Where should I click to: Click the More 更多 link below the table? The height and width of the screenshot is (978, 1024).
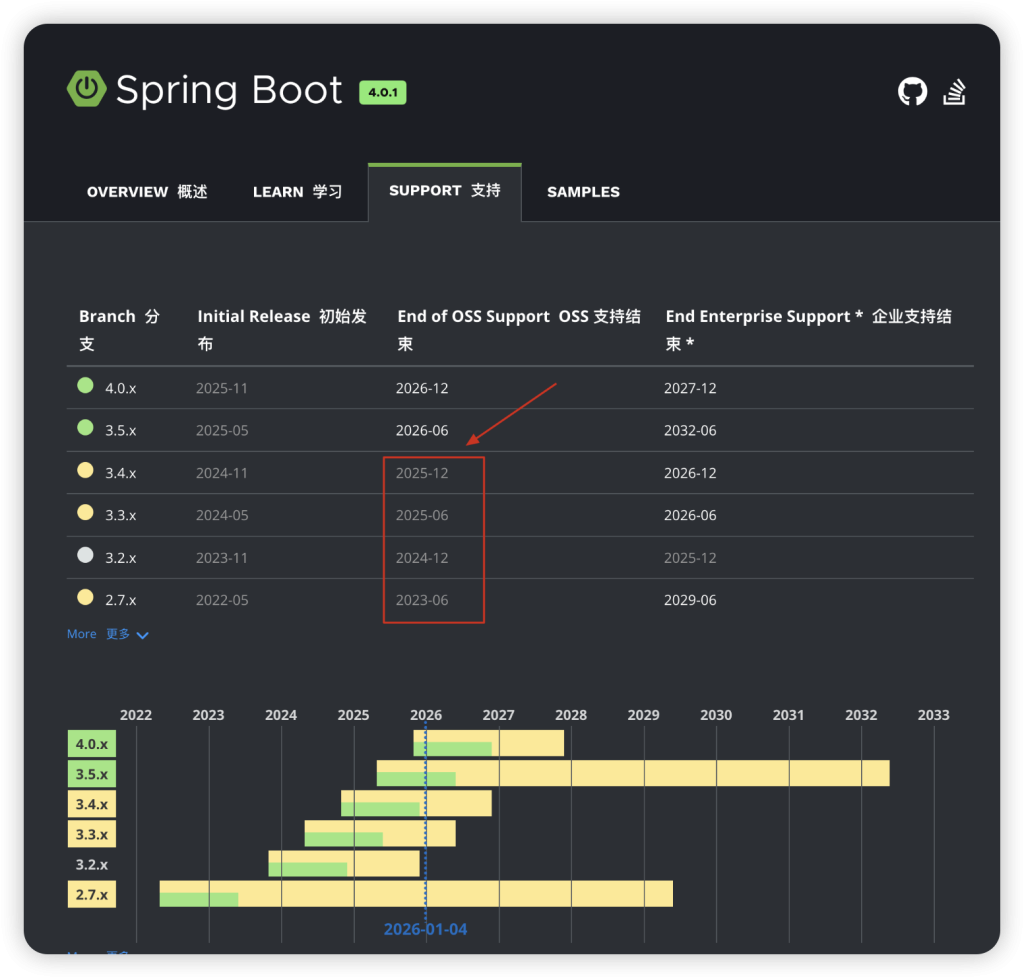click(81, 633)
